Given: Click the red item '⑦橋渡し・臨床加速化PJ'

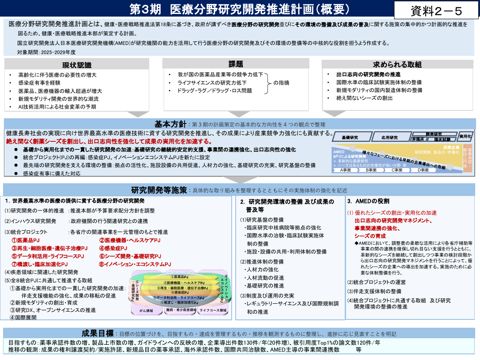Looking at the screenshot, I should [40, 264].
